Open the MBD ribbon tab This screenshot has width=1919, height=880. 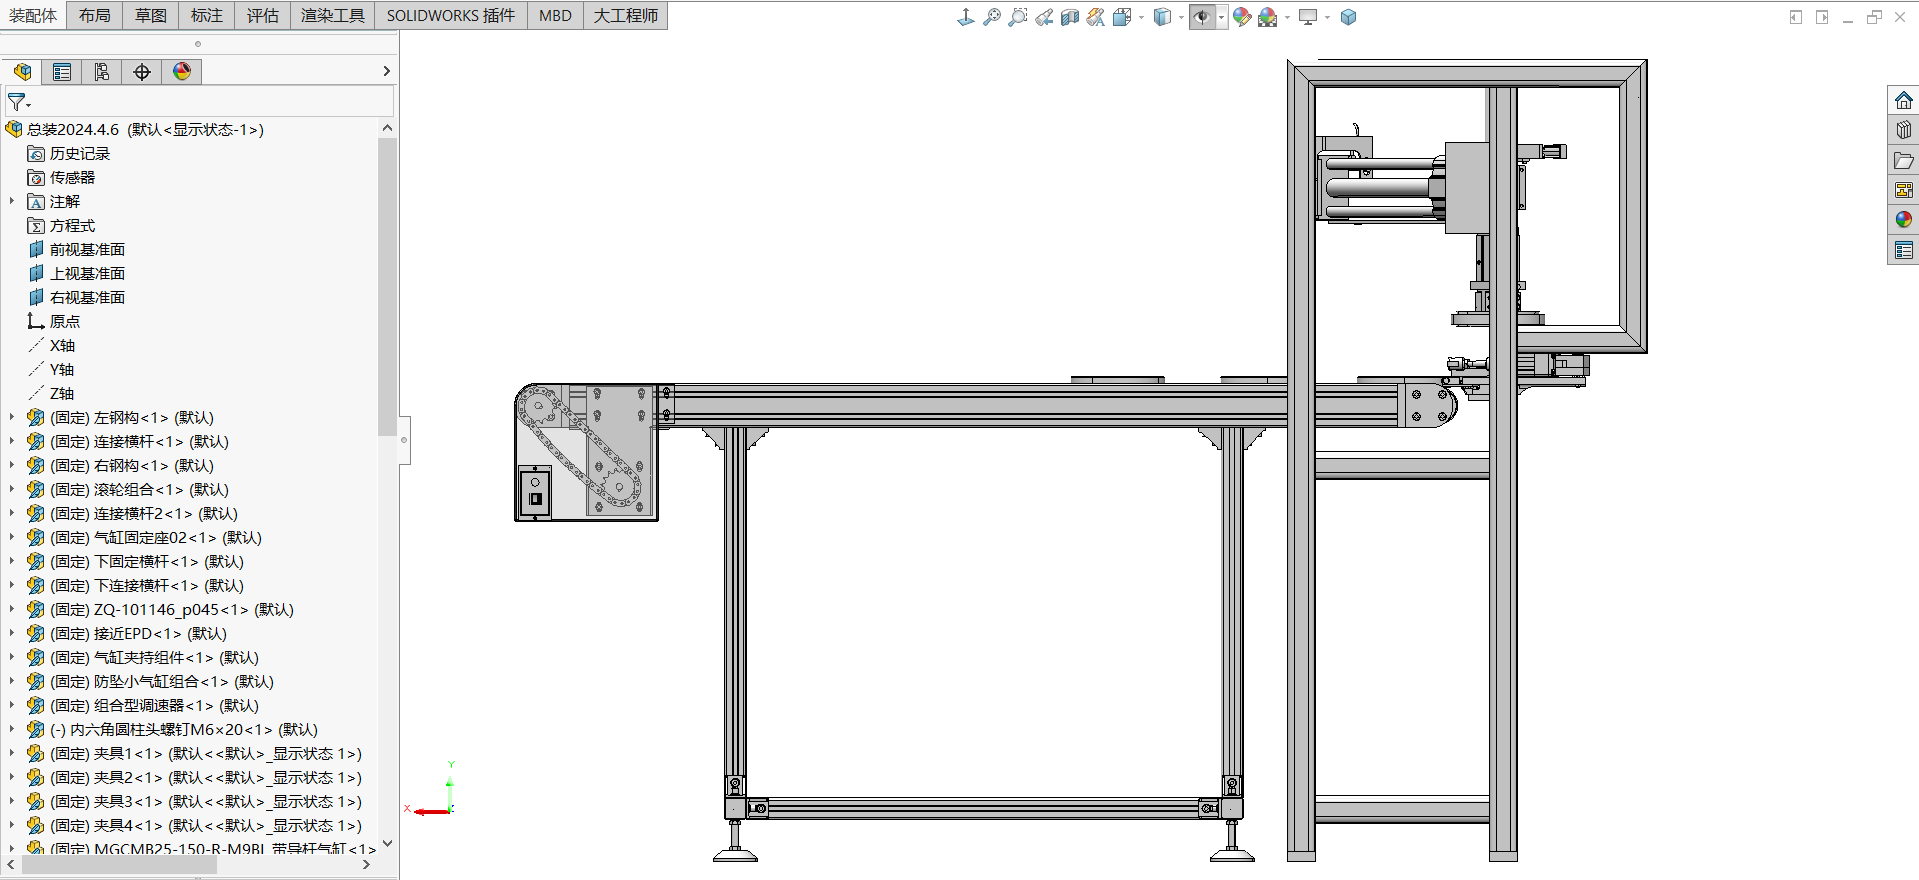[555, 15]
